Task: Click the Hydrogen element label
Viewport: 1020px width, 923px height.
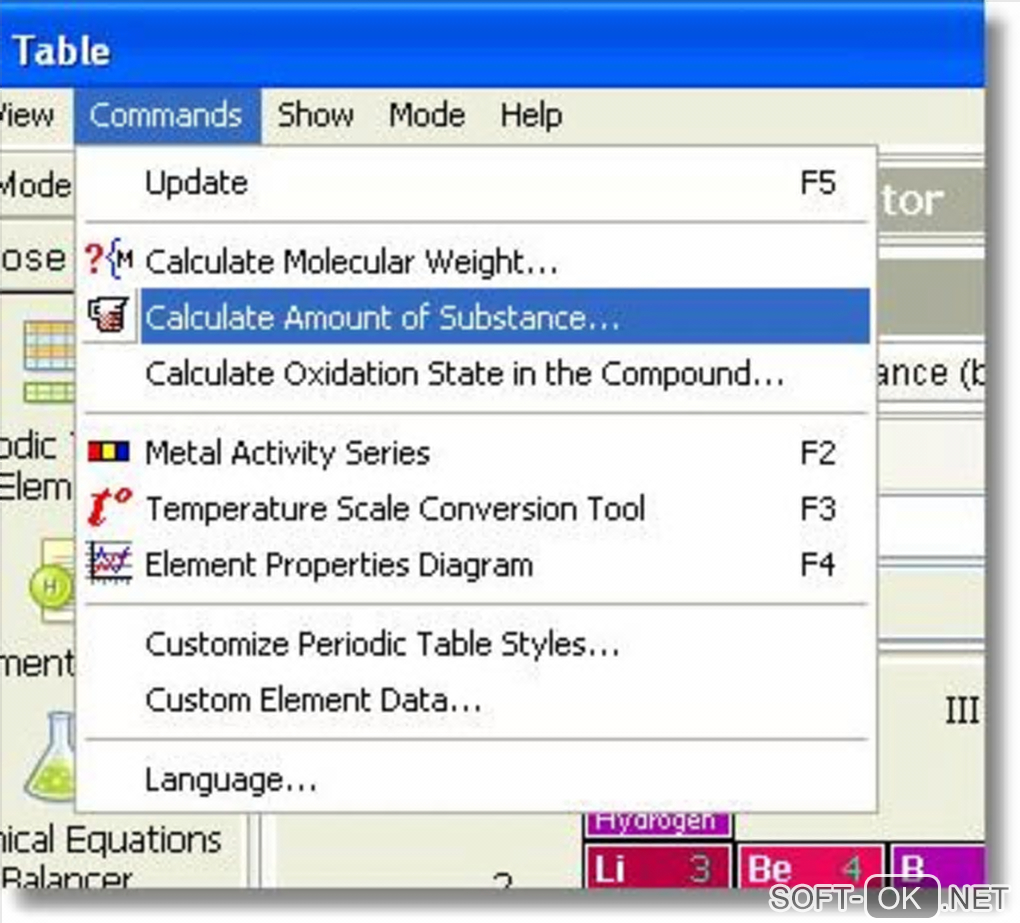Action: point(657,821)
